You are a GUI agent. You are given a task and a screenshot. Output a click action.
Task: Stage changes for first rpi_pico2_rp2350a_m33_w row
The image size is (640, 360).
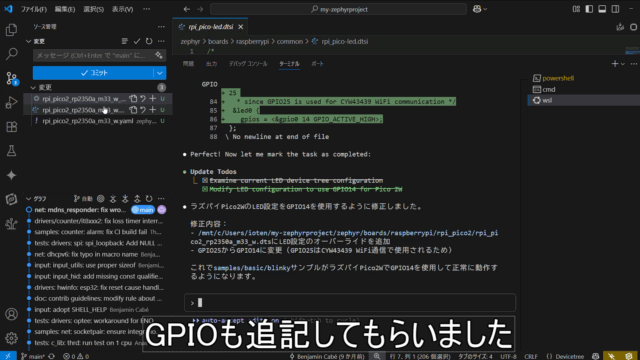click(x=153, y=98)
